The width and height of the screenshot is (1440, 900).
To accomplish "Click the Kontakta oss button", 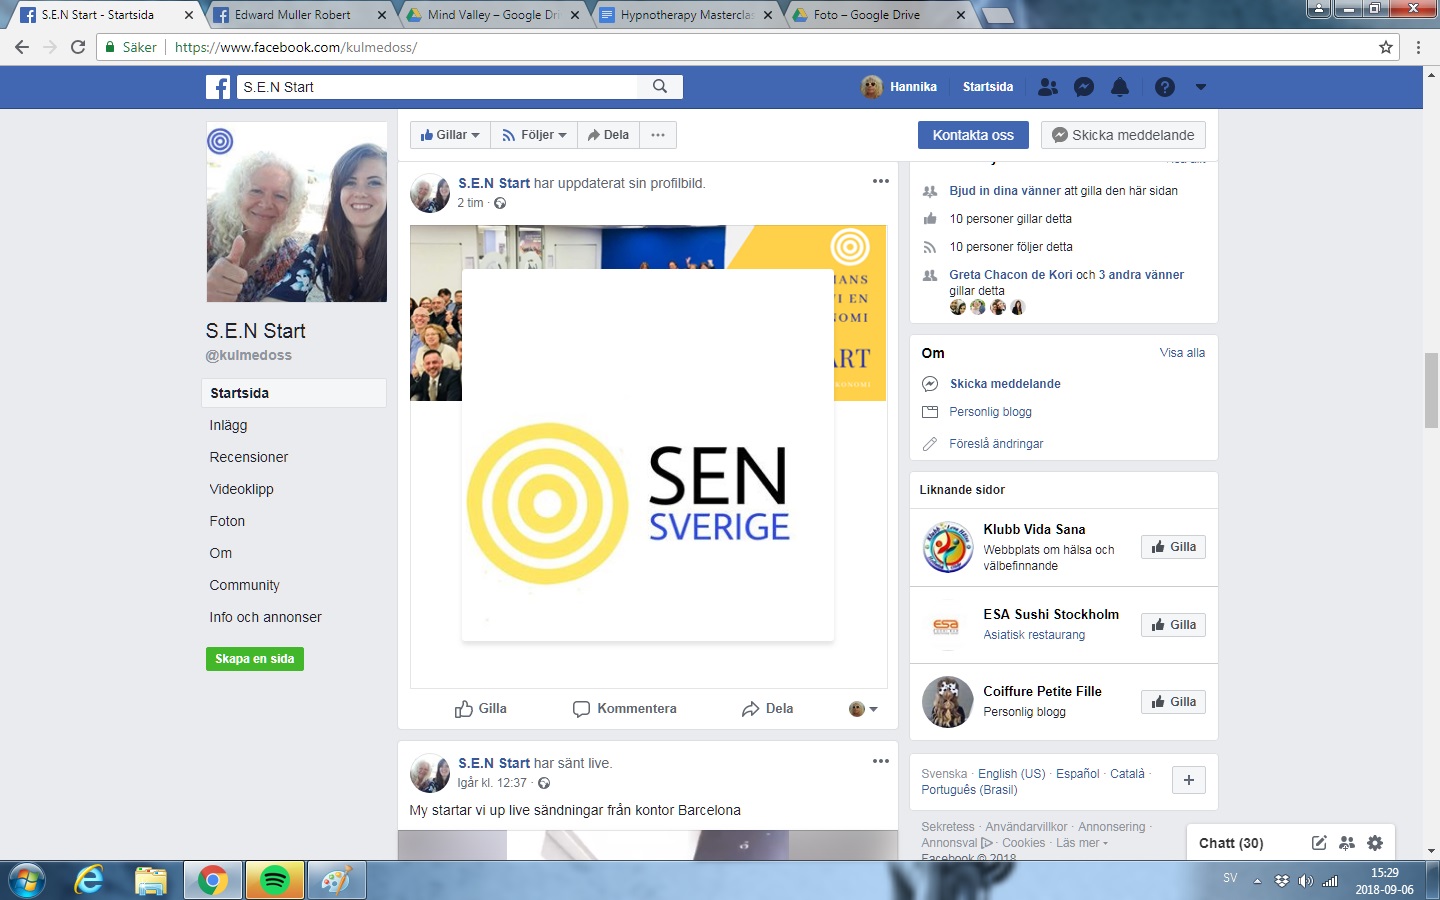I will [973, 135].
